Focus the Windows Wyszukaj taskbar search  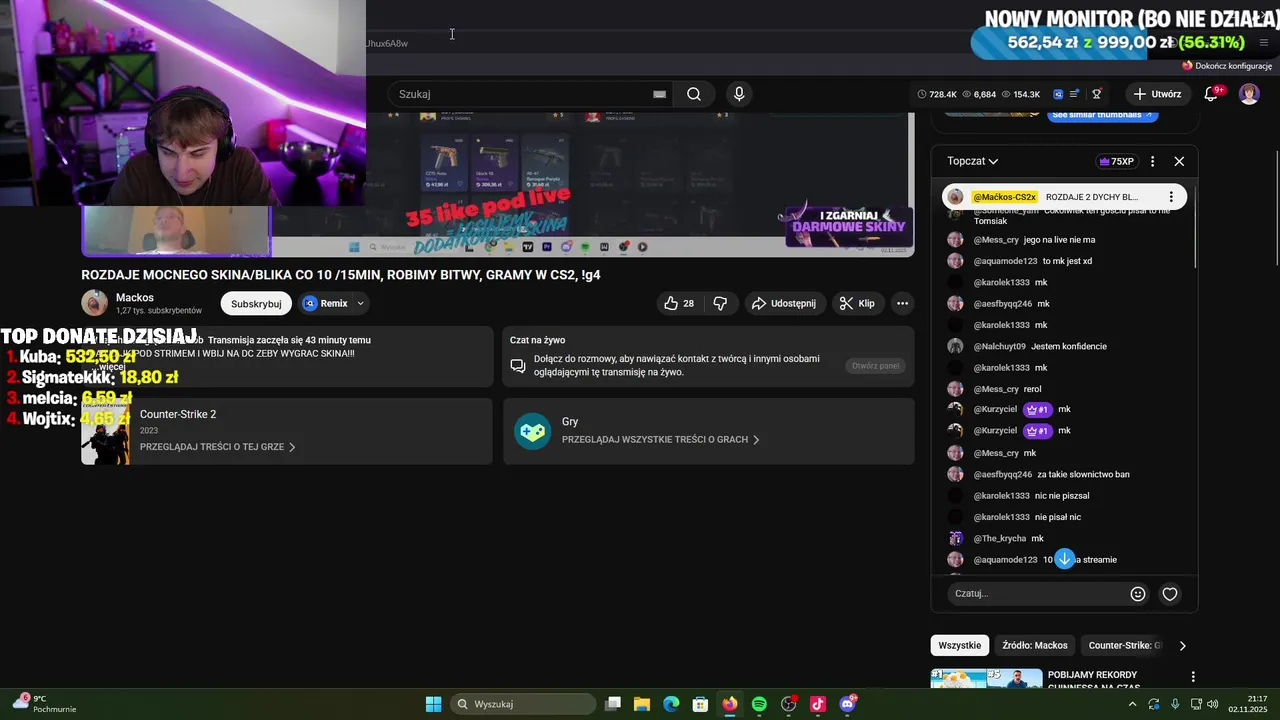(521, 704)
